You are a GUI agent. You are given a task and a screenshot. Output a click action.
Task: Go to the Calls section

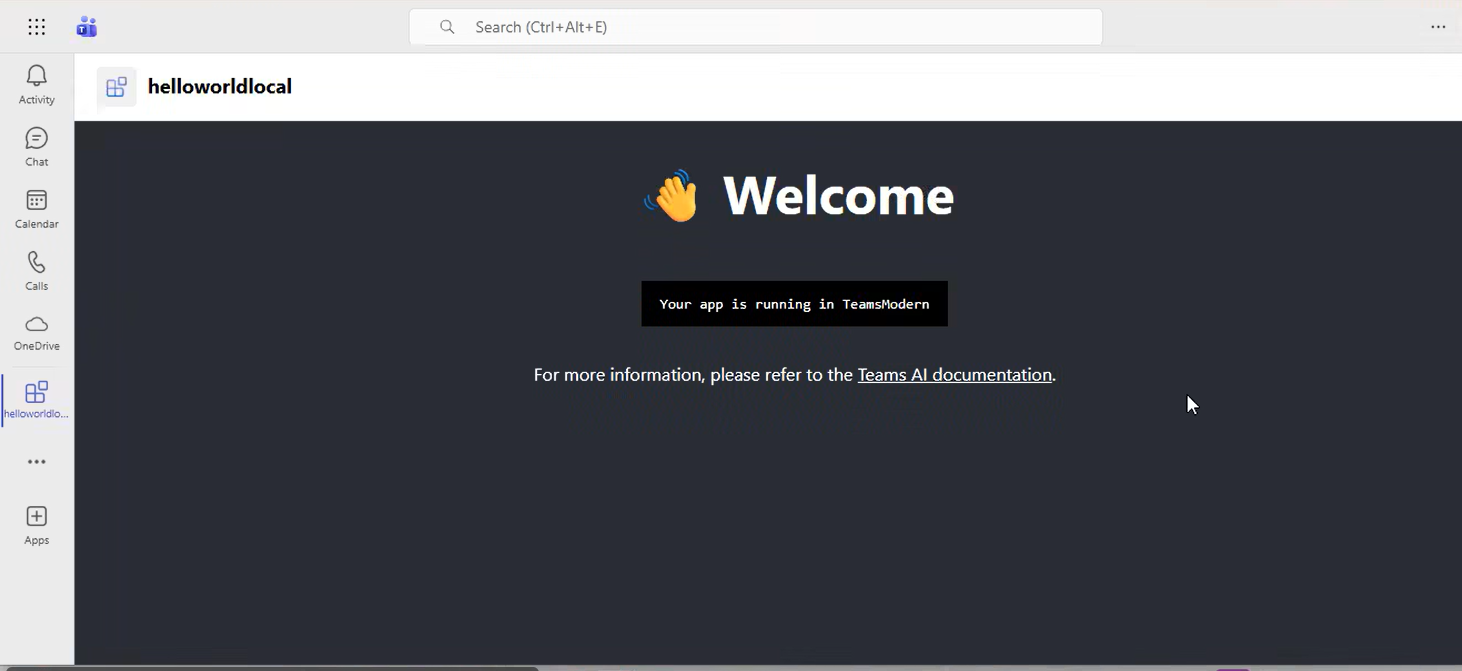[x=36, y=270]
